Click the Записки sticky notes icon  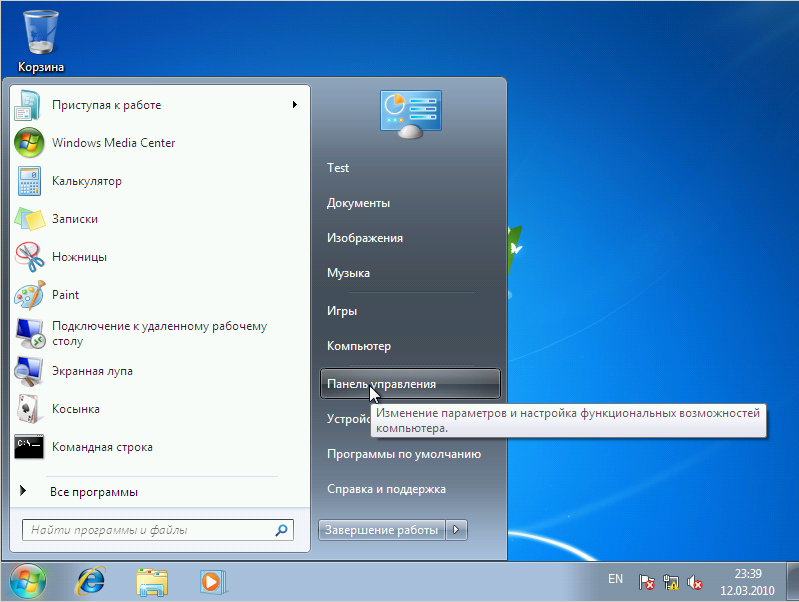(x=29, y=219)
